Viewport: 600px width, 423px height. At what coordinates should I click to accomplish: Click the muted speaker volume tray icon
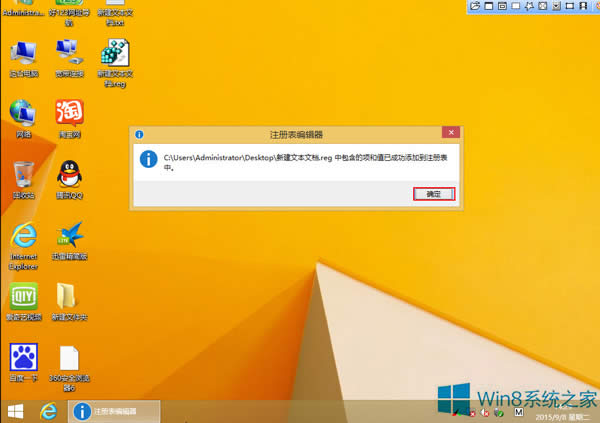pos(484,413)
